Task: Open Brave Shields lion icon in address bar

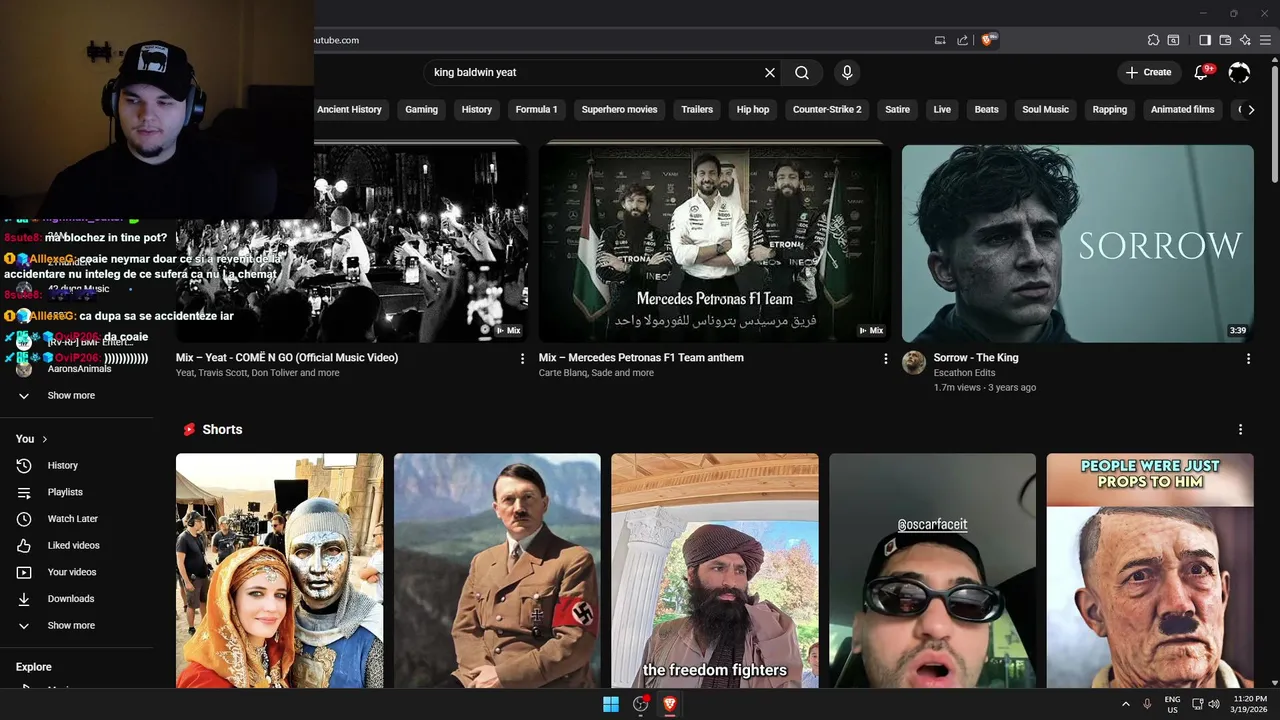Action: [x=988, y=40]
